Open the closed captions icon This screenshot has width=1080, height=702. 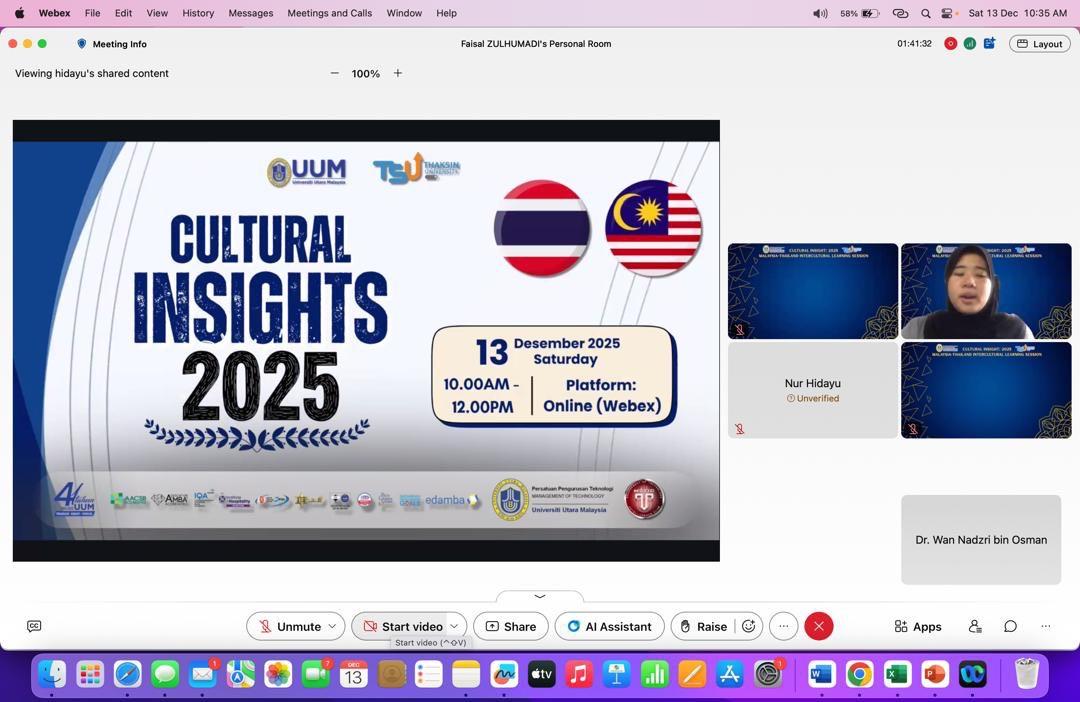click(x=34, y=626)
